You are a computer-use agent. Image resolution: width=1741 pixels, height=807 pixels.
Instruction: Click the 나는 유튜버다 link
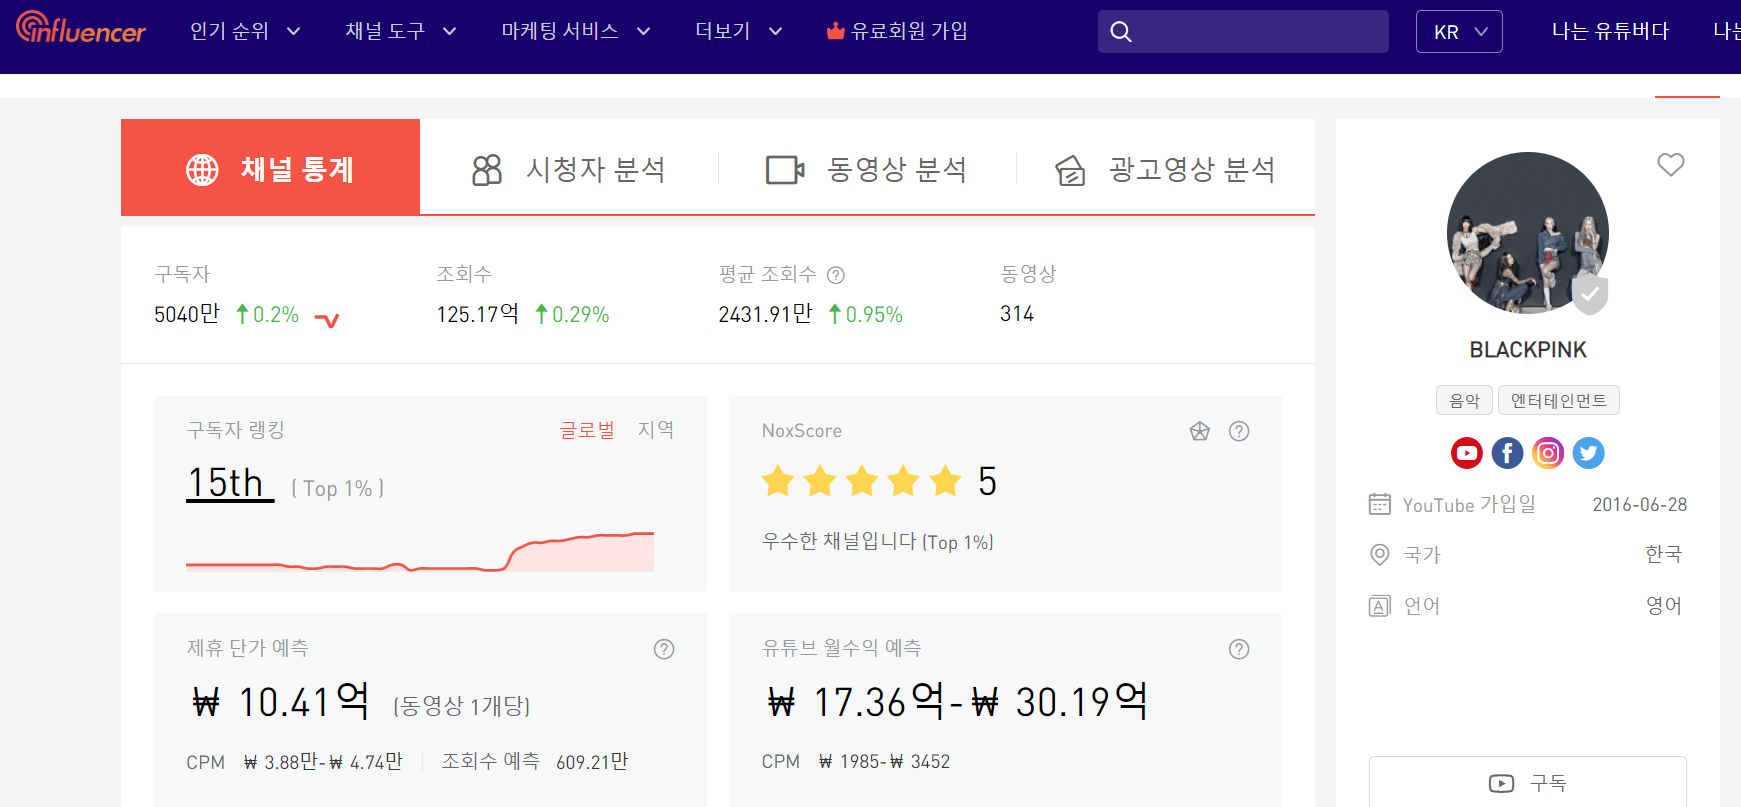click(x=1610, y=31)
